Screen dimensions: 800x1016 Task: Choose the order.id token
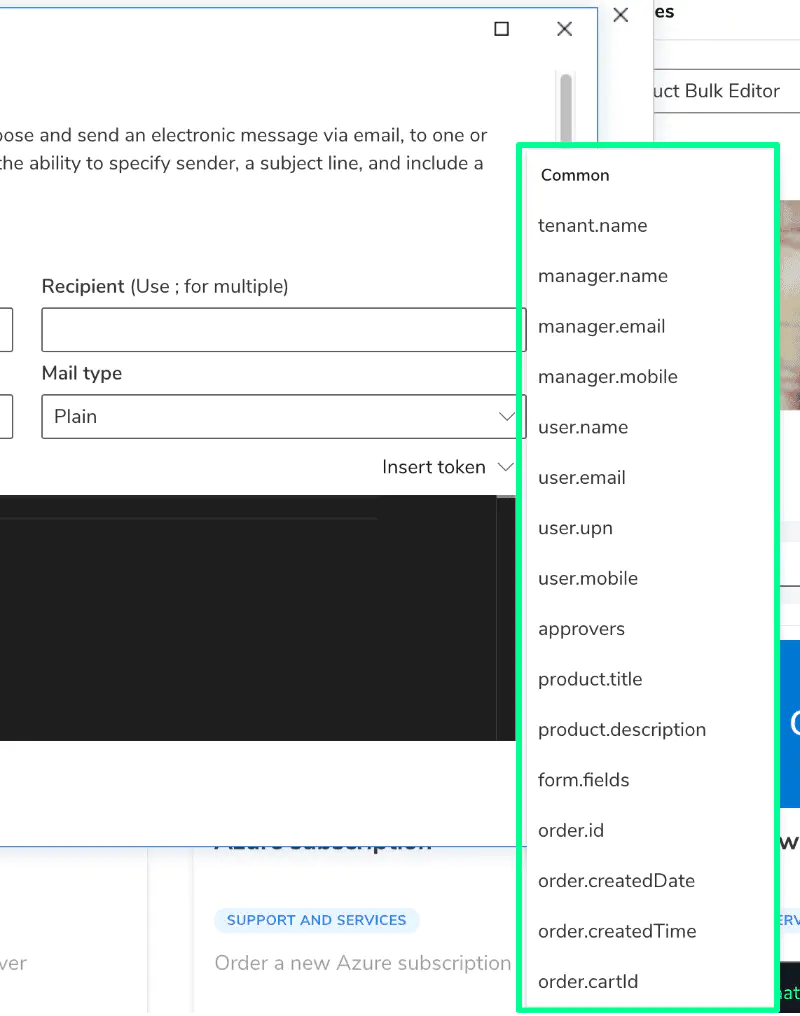click(x=571, y=830)
